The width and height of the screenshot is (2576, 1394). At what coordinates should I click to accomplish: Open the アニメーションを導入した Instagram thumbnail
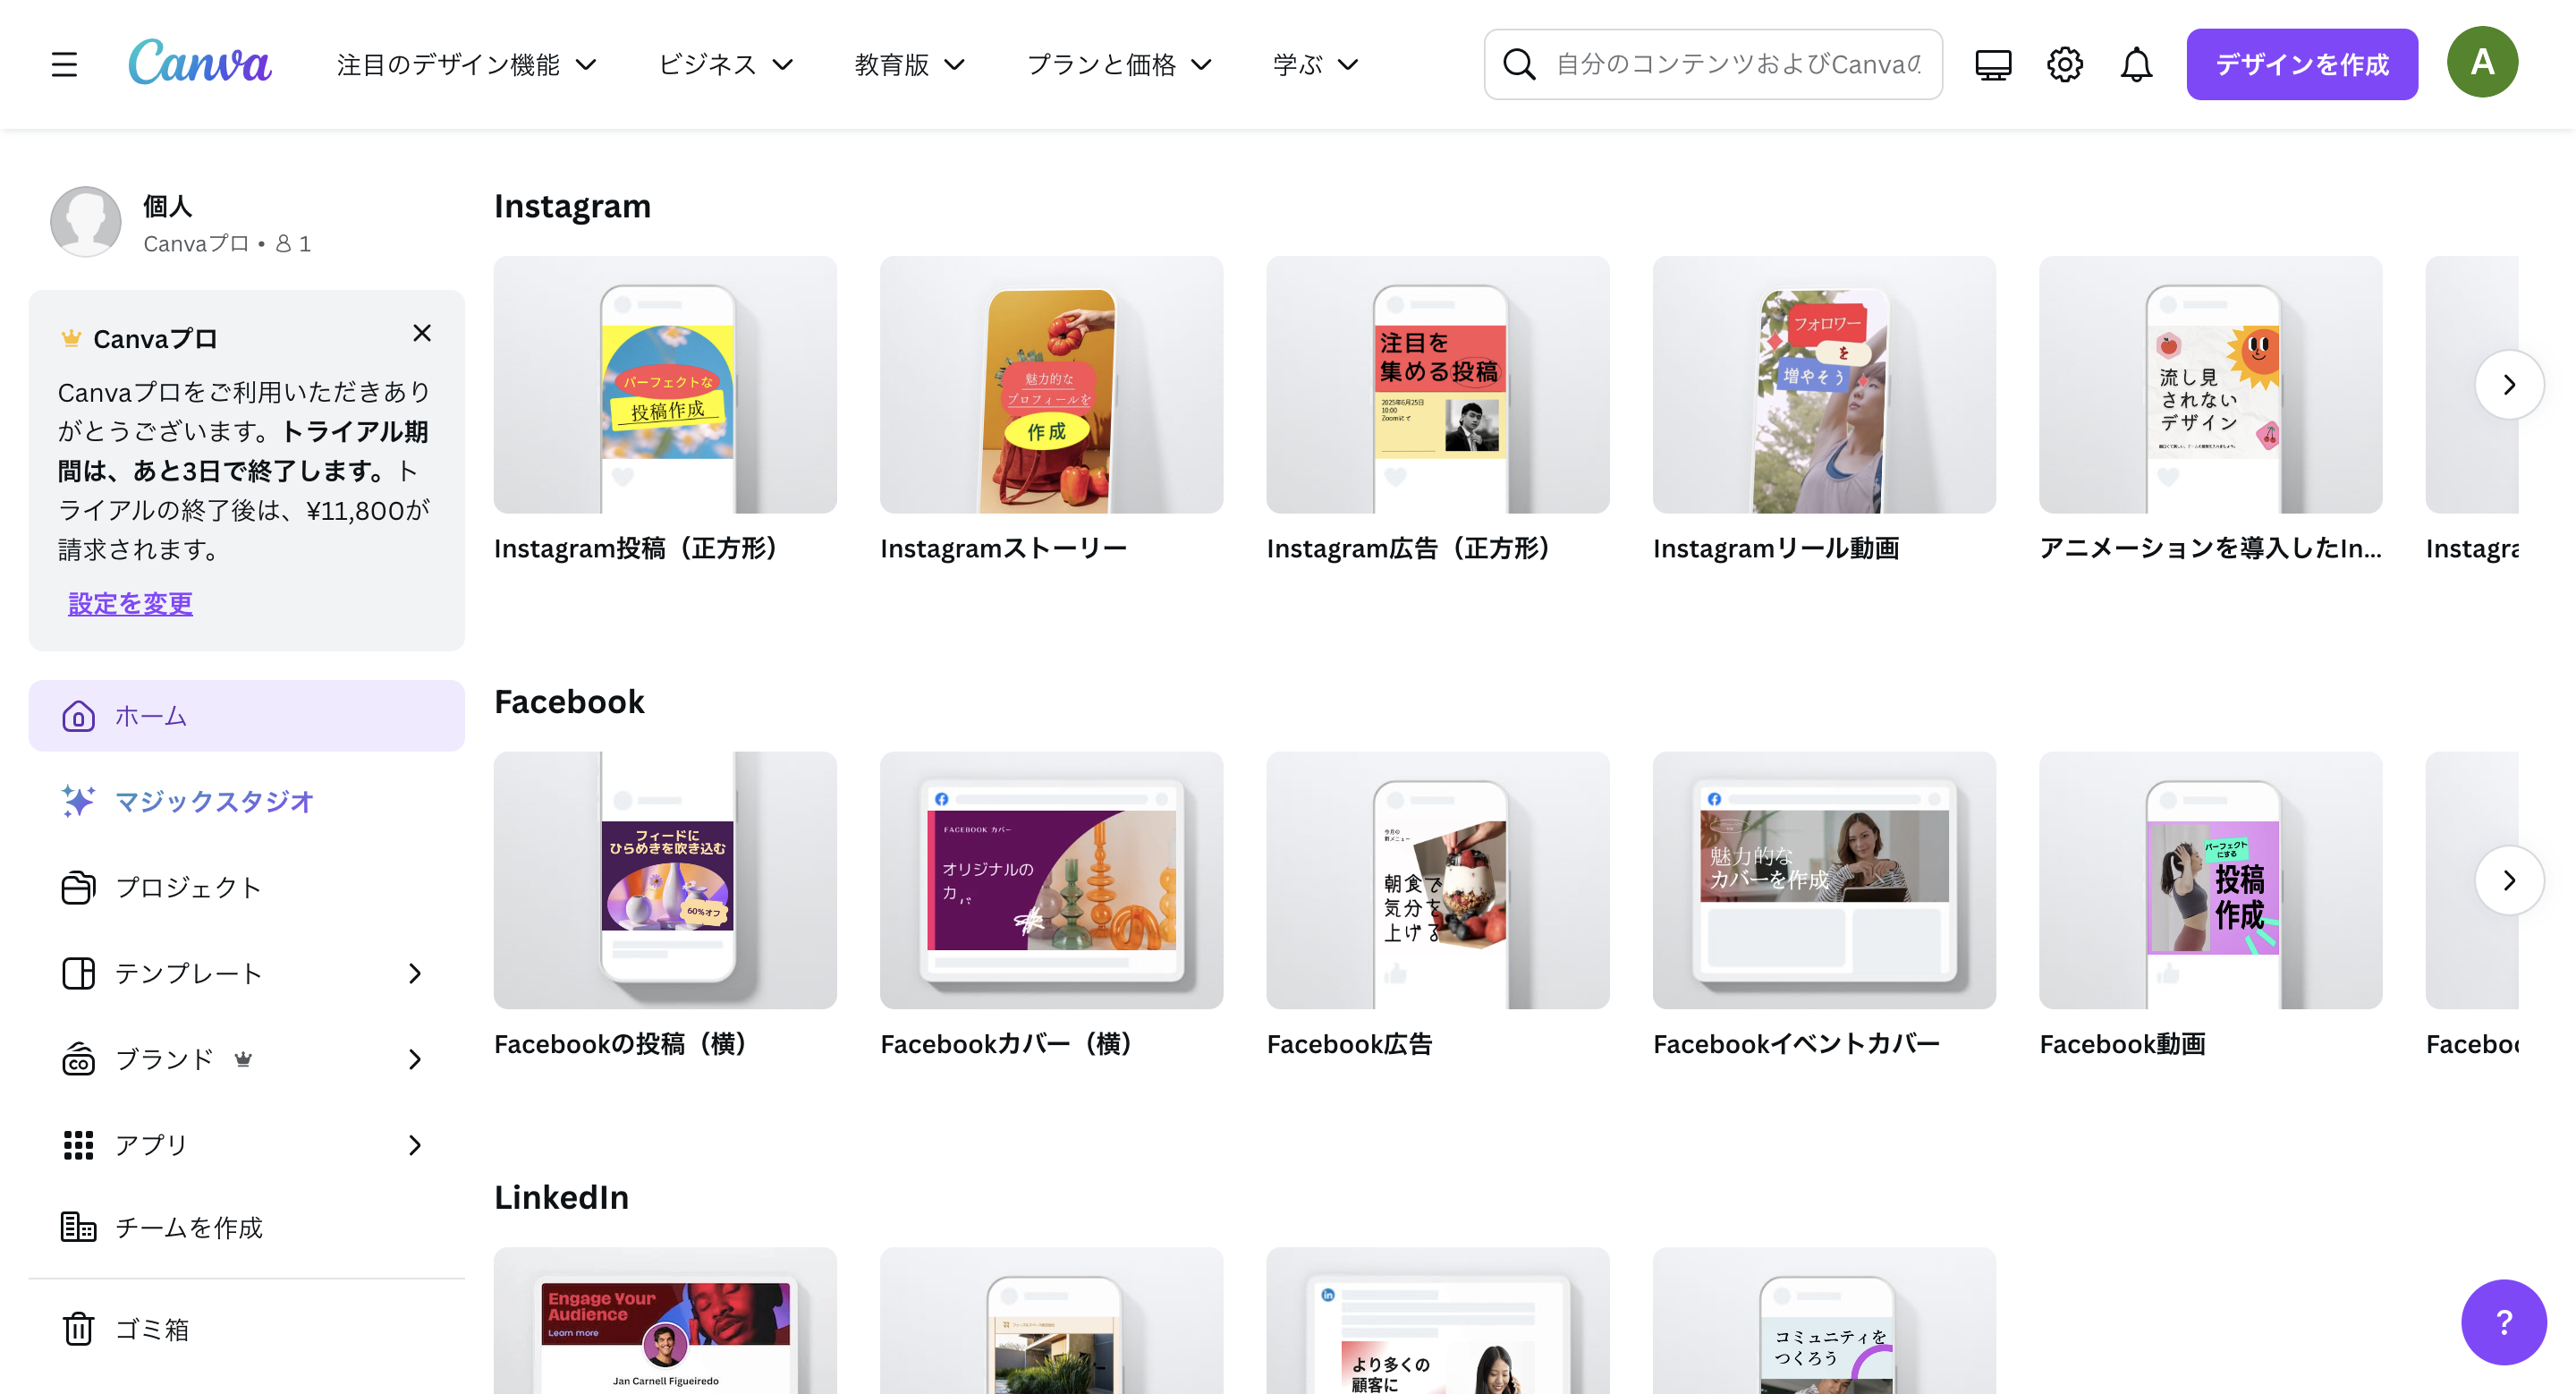pos(2210,385)
